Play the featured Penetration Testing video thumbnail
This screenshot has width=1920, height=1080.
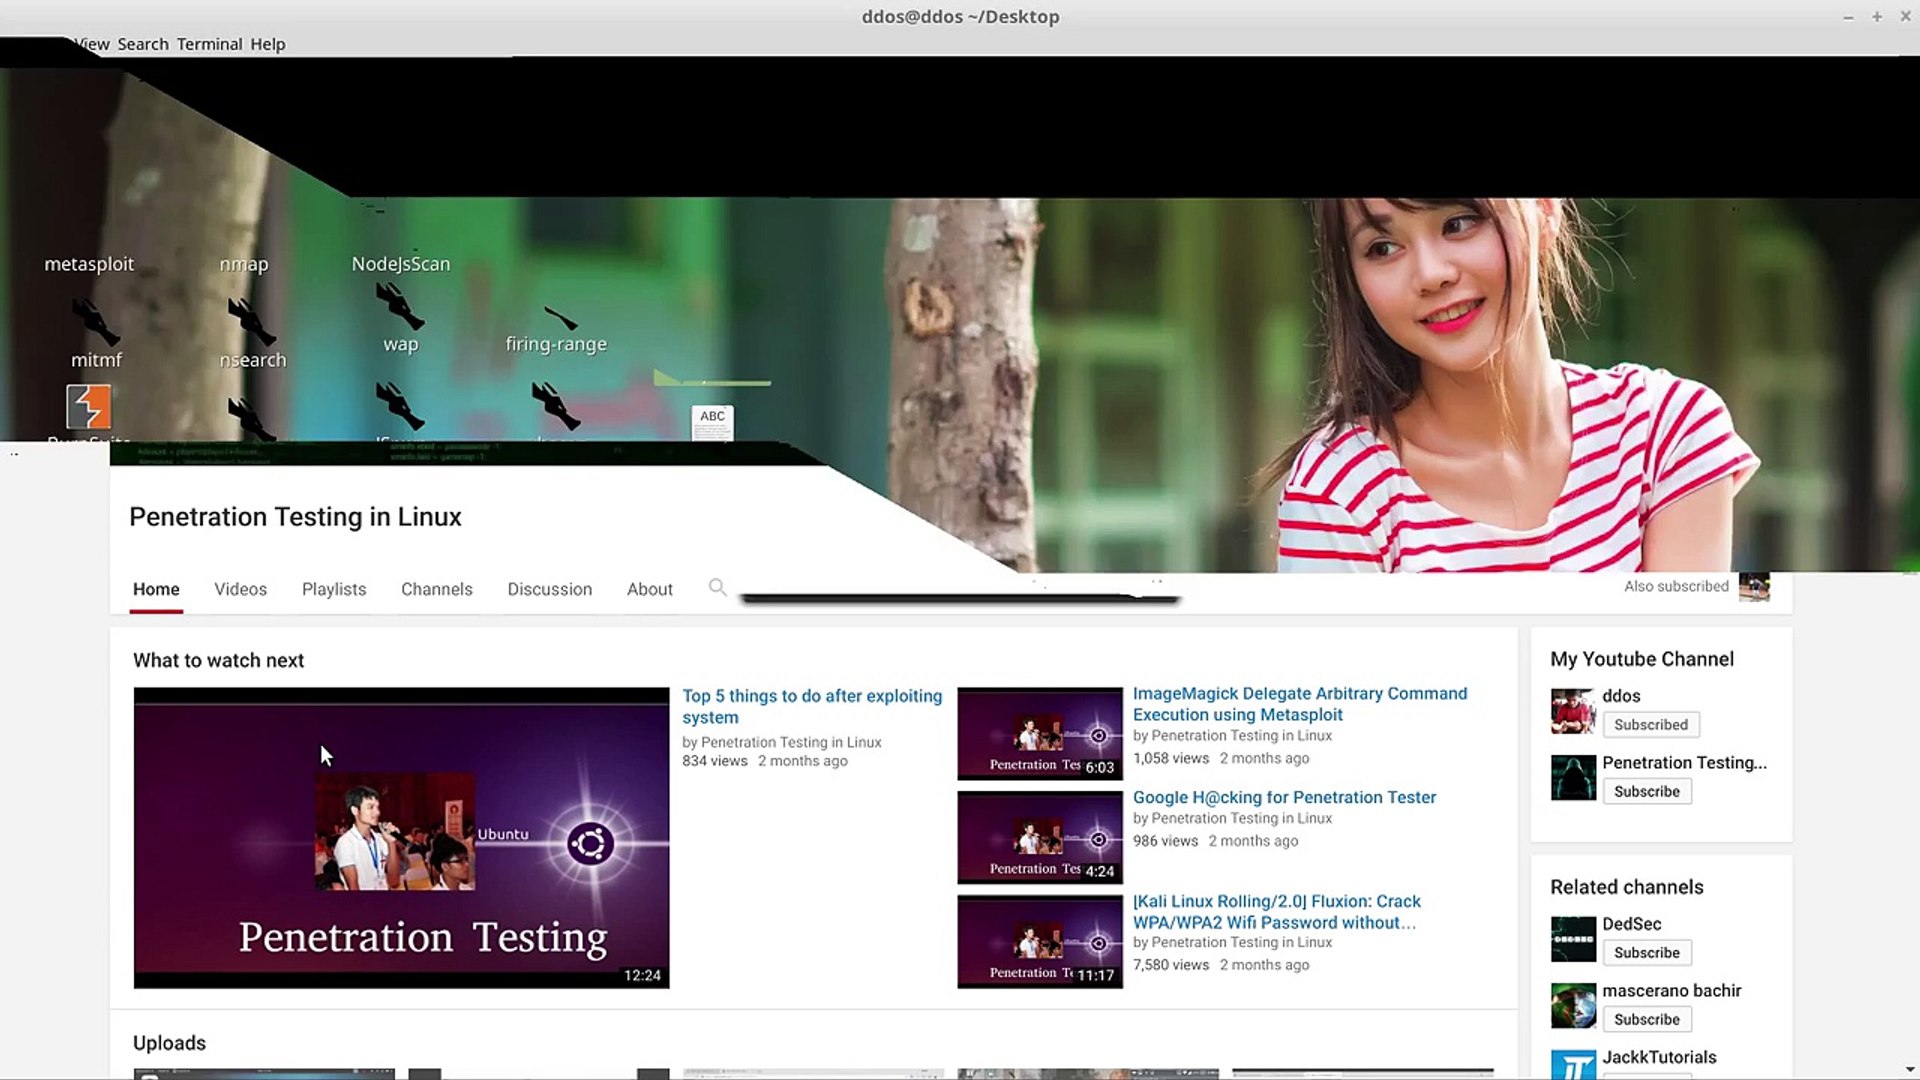click(401, 838)
